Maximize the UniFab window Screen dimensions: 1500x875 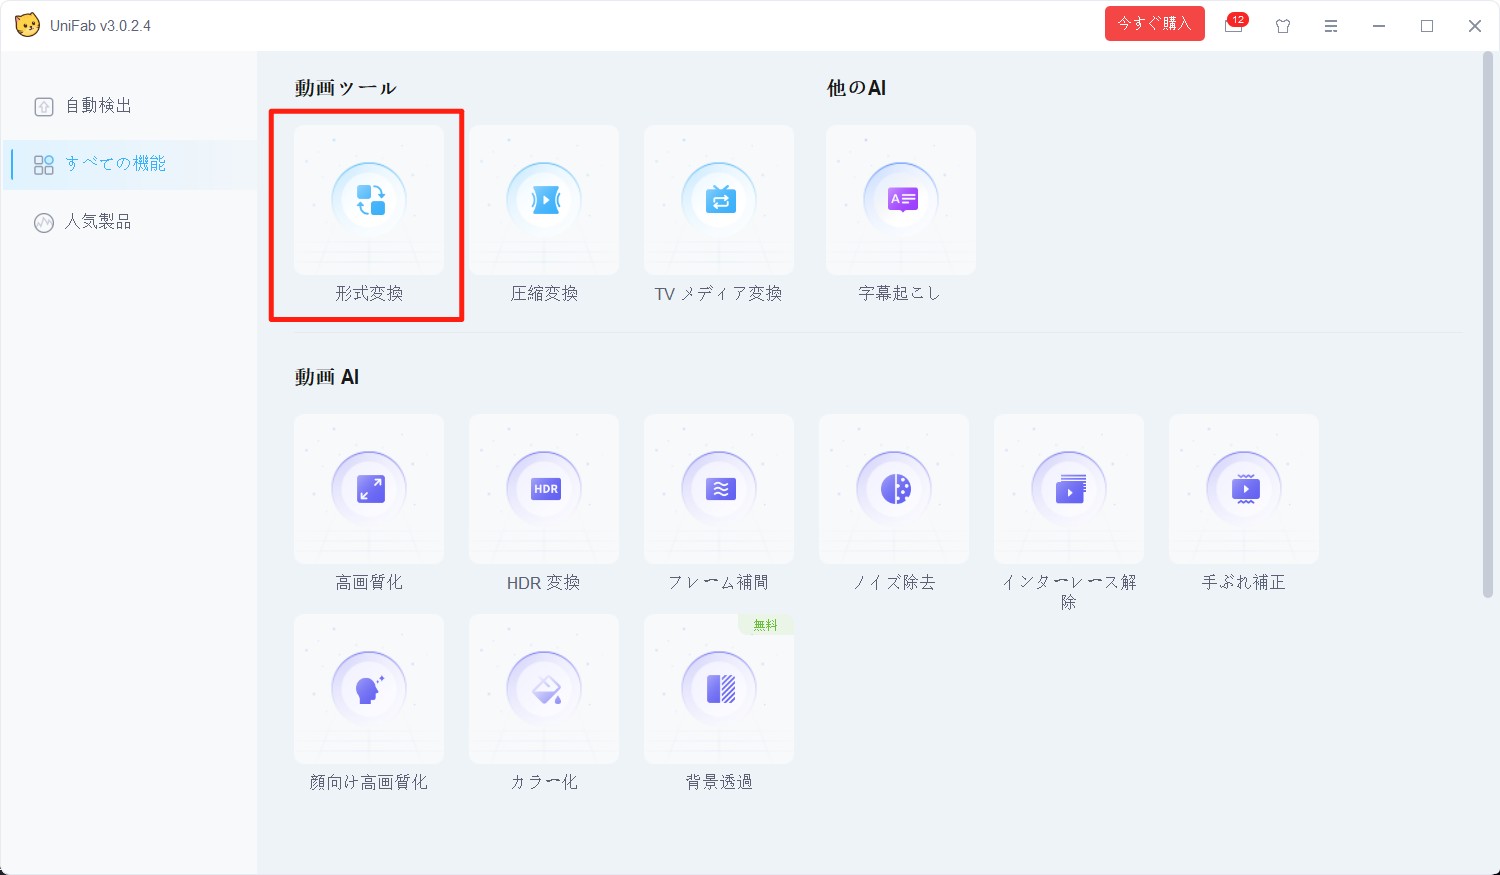click(x=1427, y=26)
